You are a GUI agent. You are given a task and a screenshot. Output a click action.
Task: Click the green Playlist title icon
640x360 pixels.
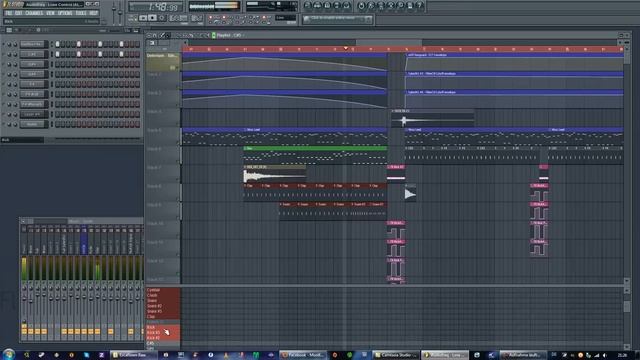click(213, 36)
